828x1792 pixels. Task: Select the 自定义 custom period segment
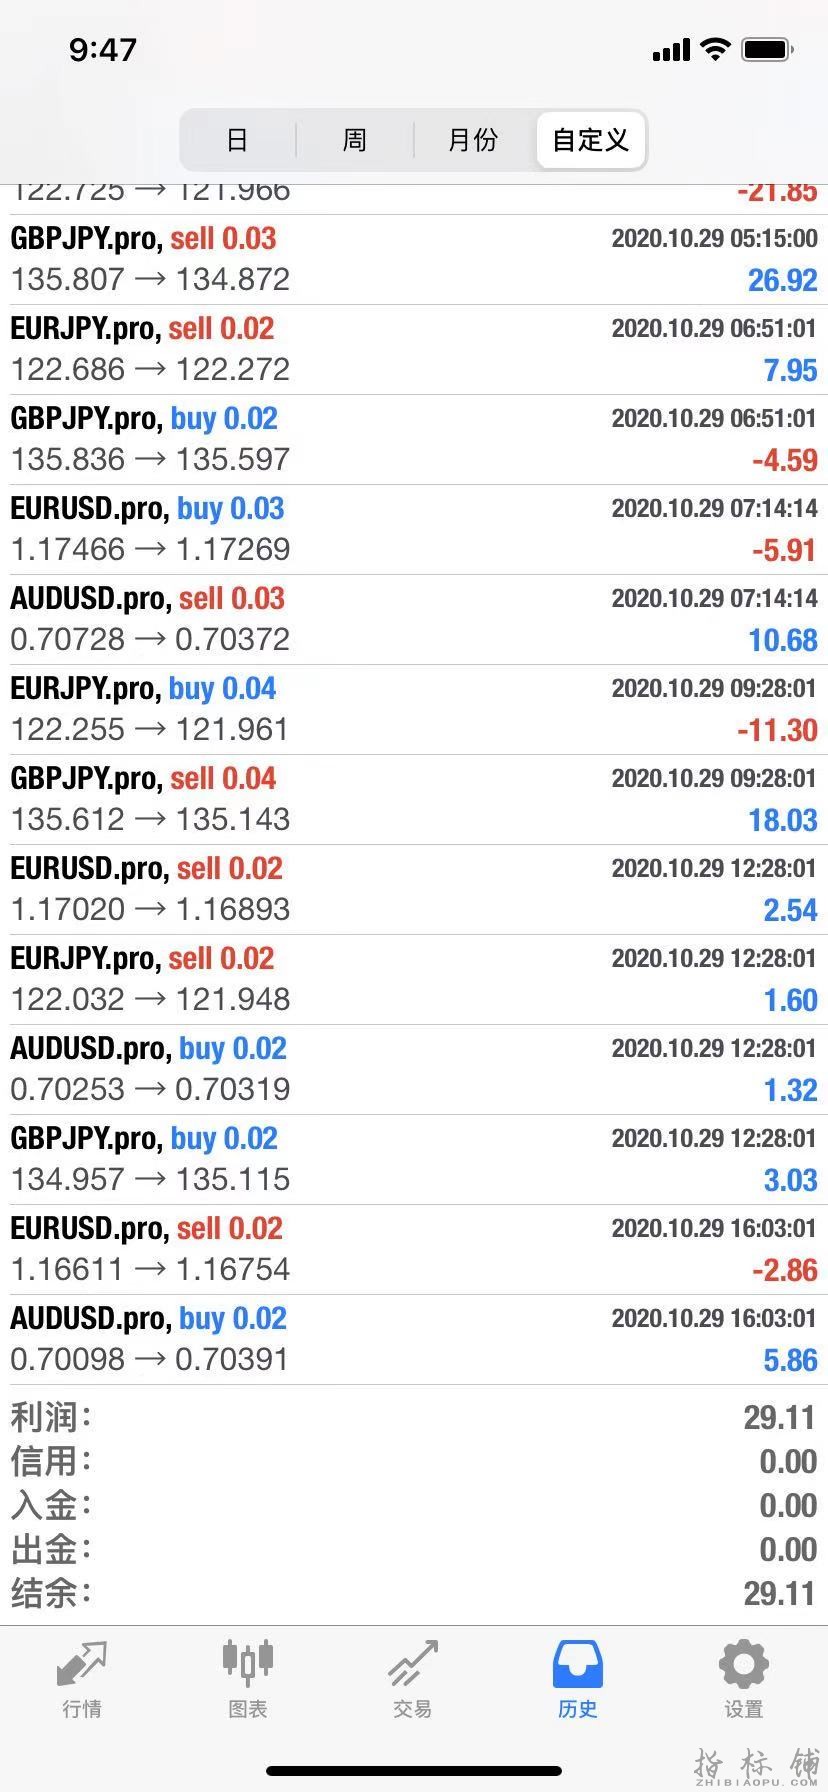[591, 140]
